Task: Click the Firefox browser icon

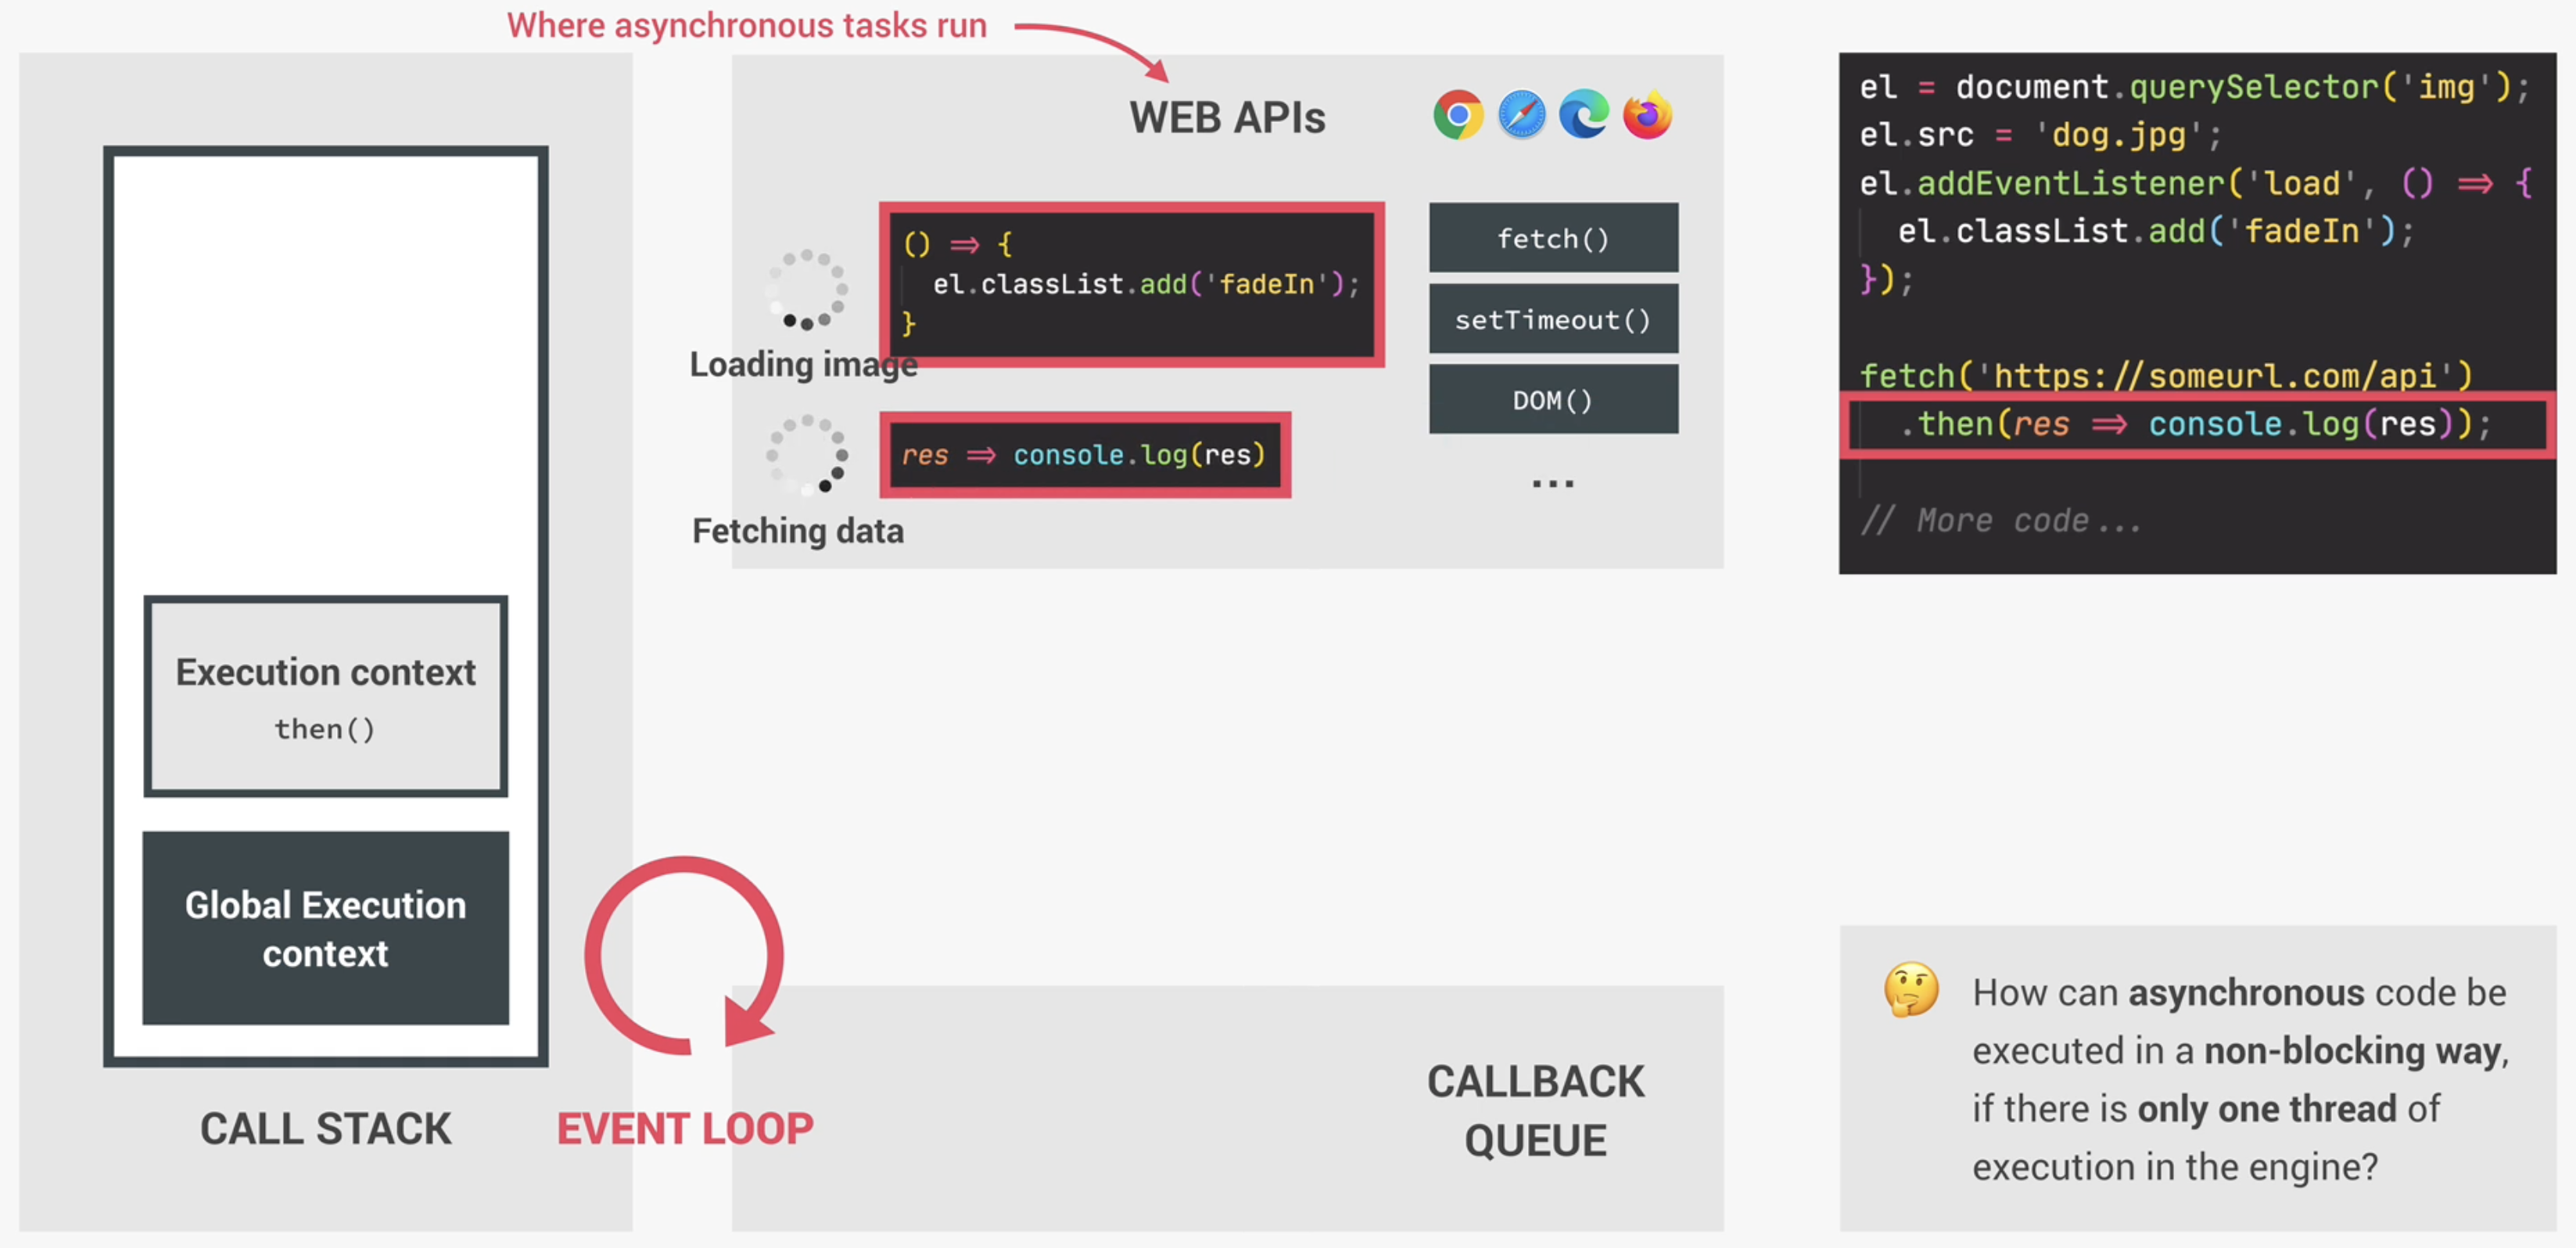Action: pyautogui.click(x=1647, y=116)
